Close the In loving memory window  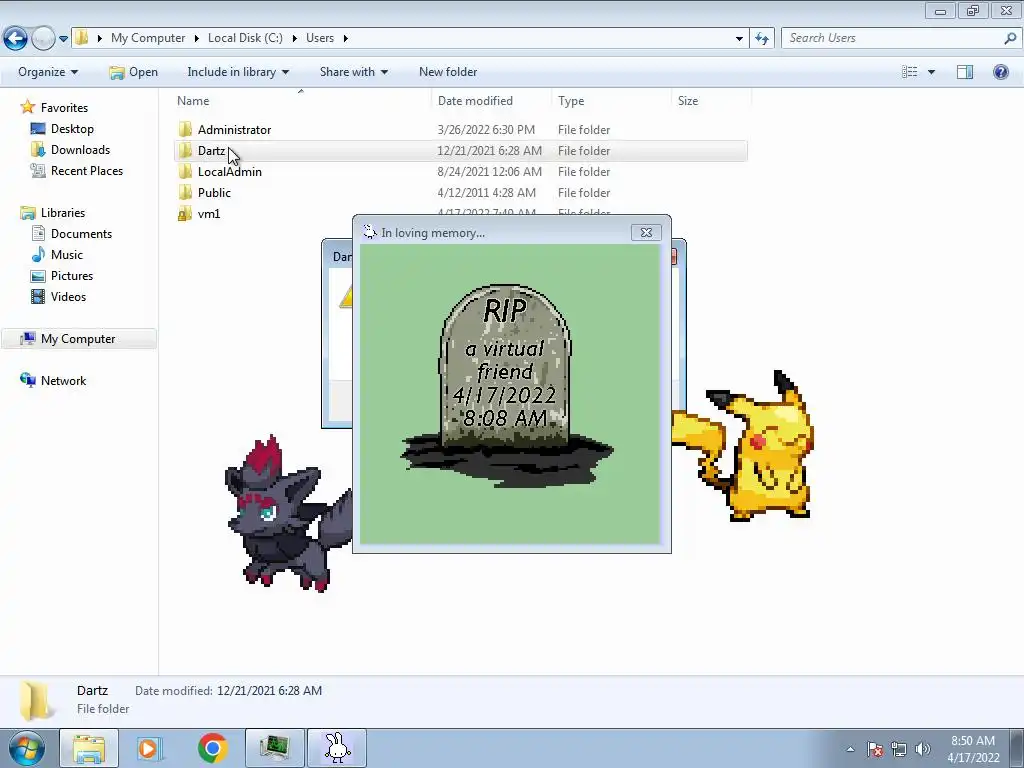tap(647, 232)
